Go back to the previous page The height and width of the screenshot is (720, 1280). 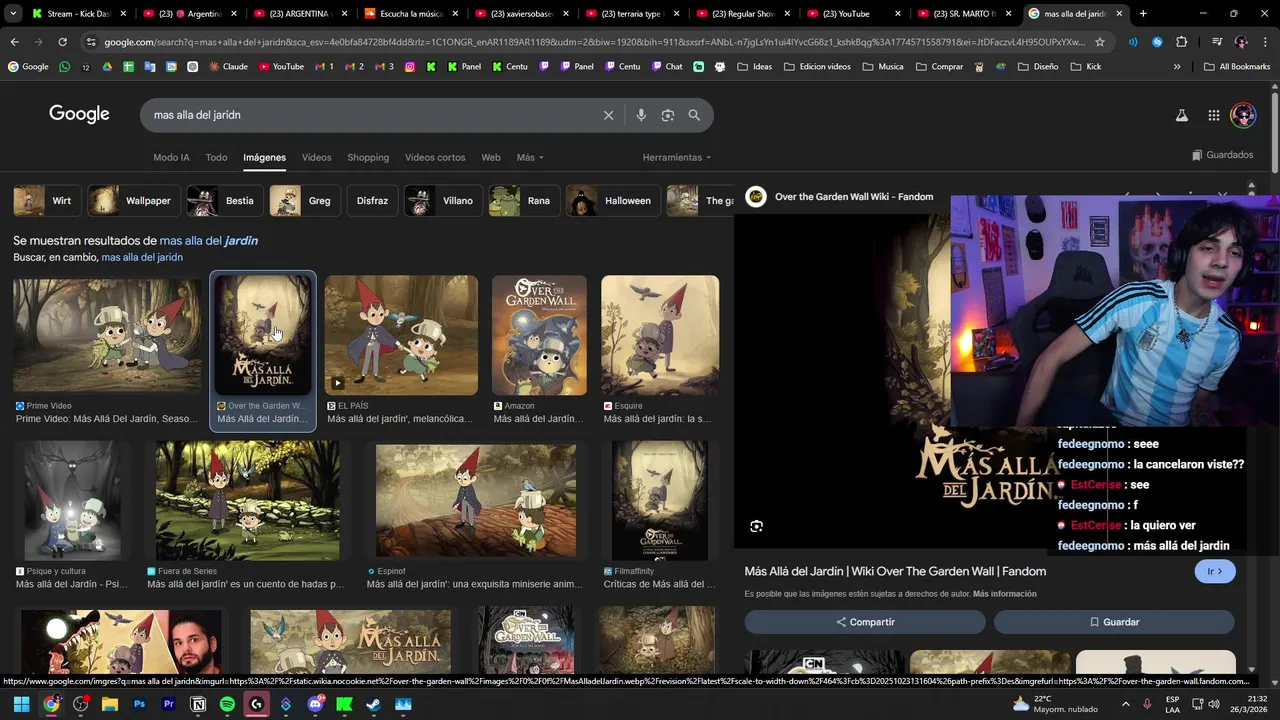(x=14, y=42)
